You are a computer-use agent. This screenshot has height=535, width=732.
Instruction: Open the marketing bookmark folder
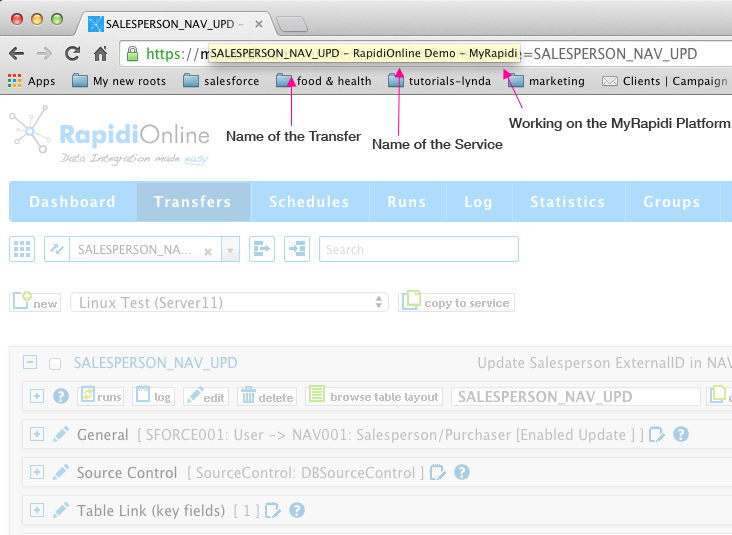tap(546, 81)
